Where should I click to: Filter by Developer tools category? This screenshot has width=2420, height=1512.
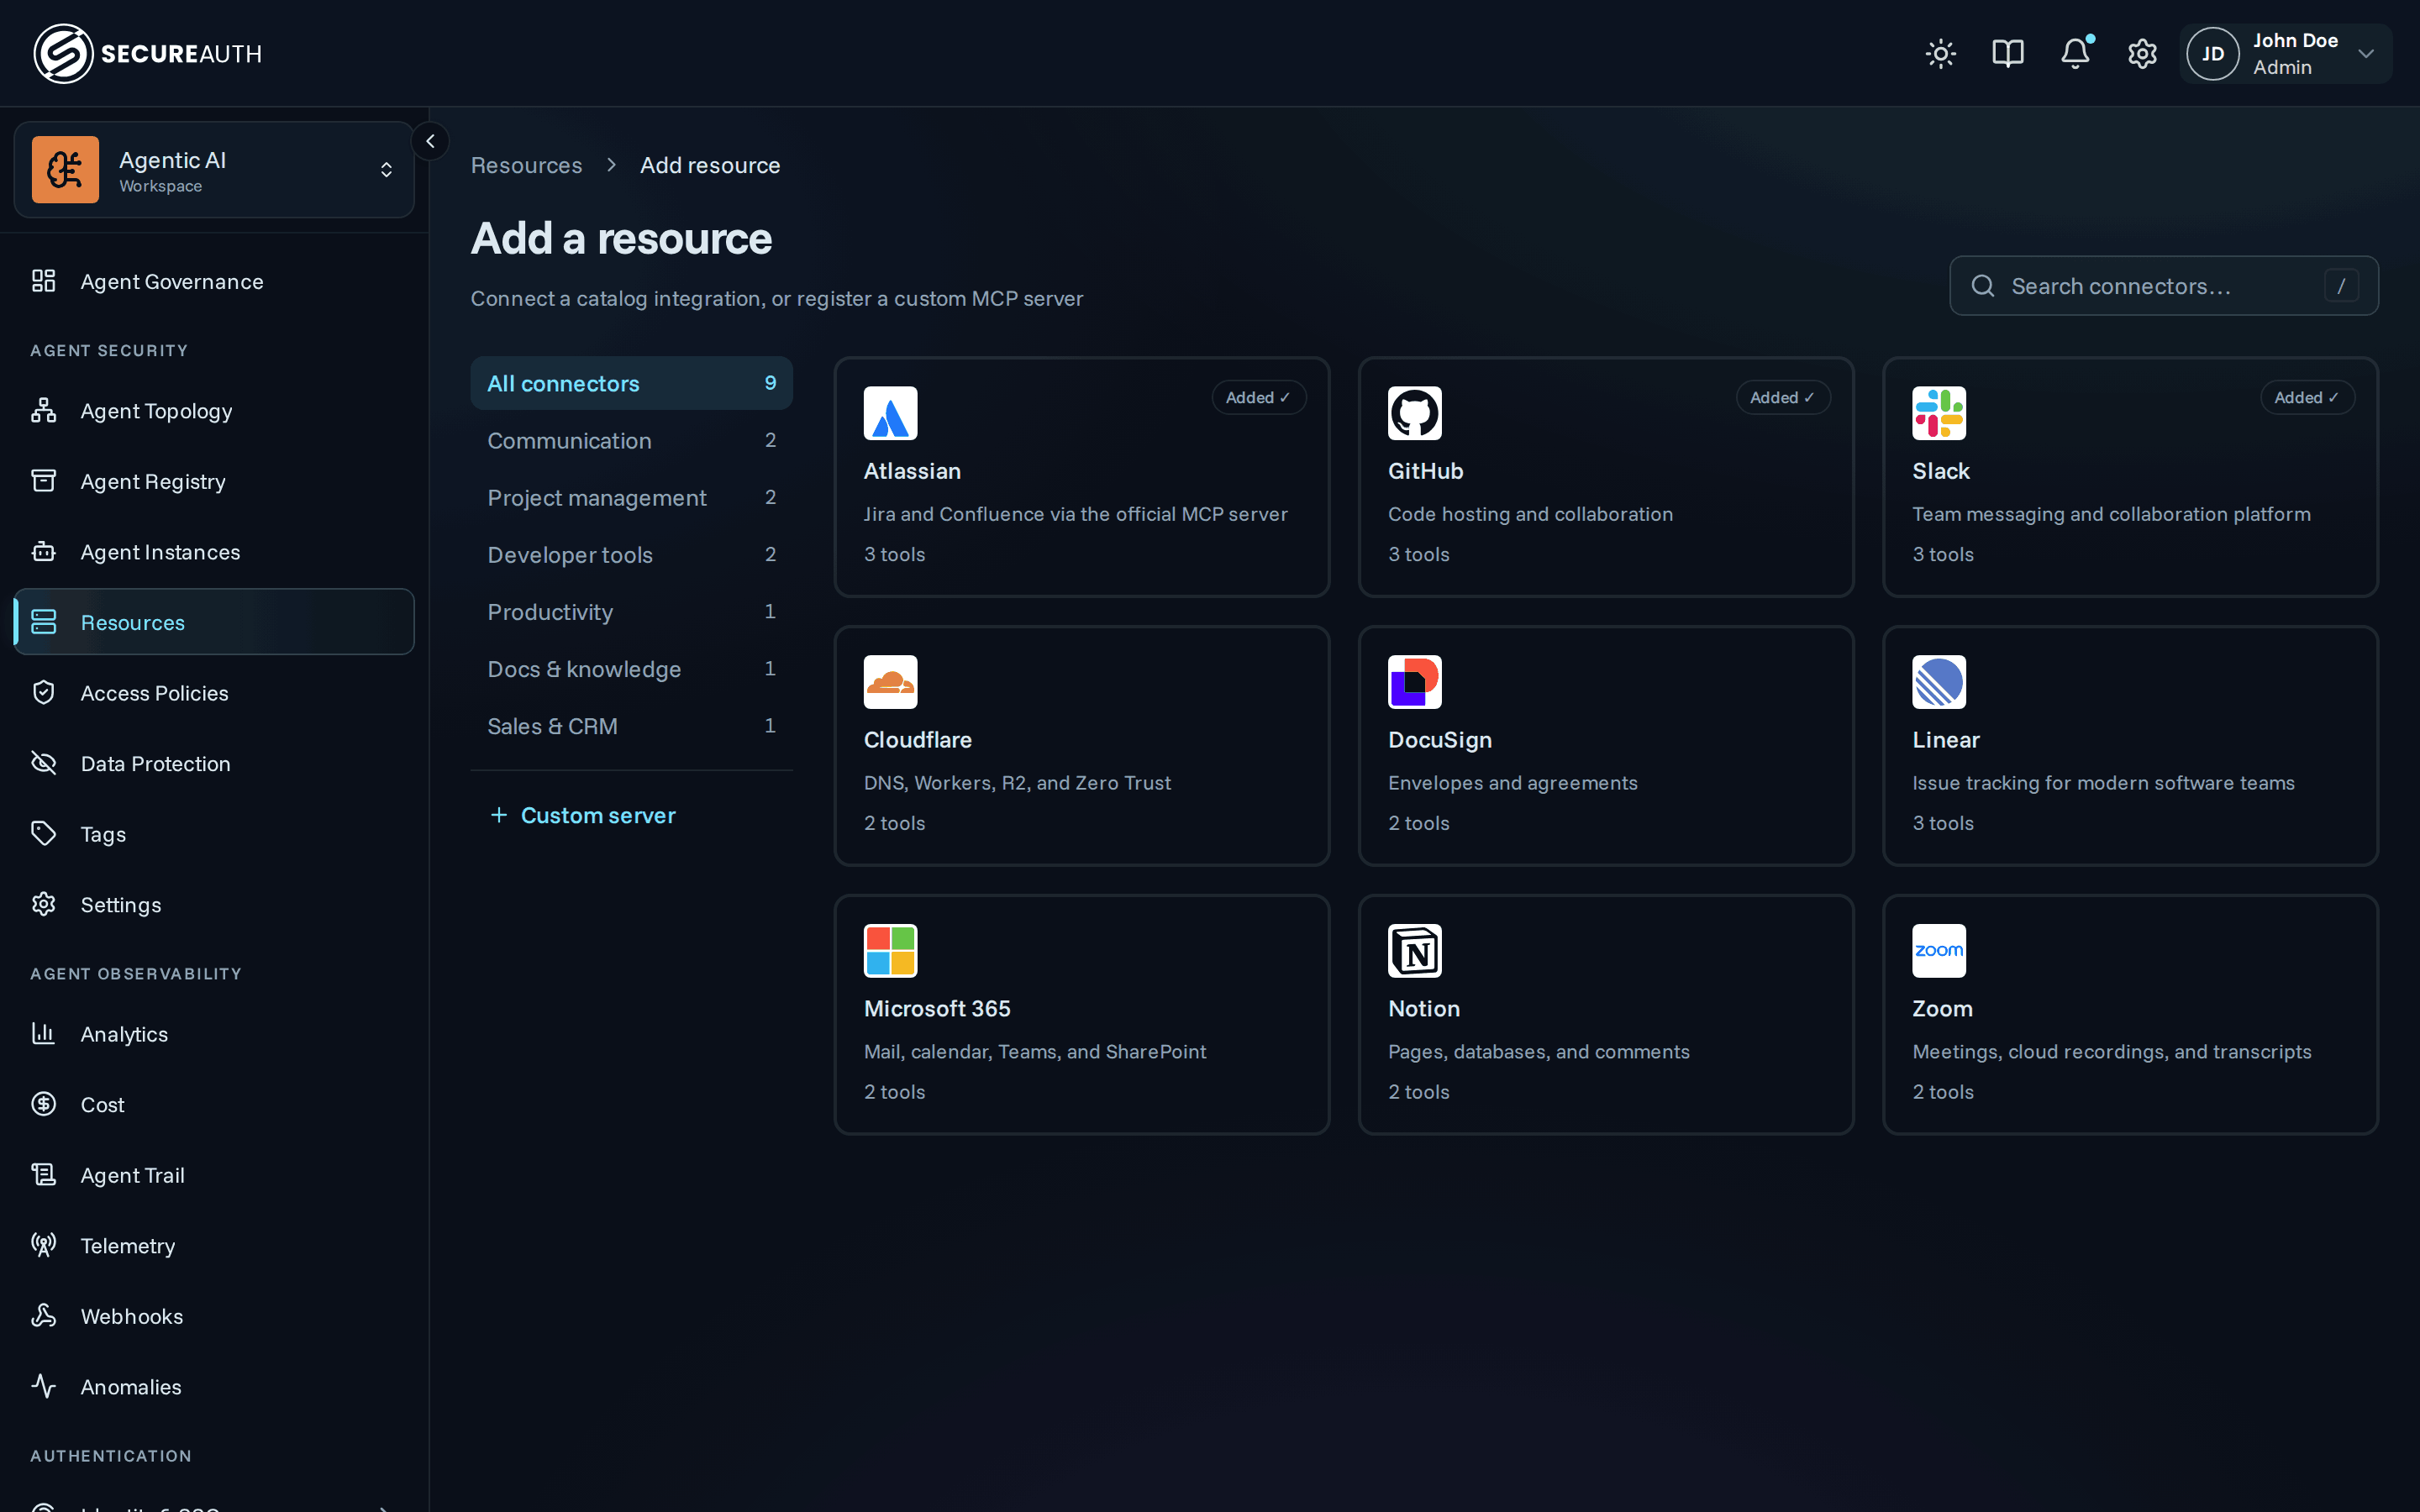[631, 554]
